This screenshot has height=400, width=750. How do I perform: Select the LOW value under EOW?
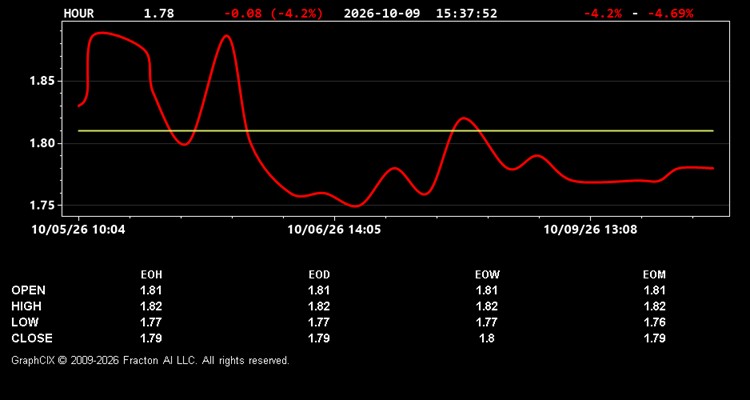(x=487, y=322)
